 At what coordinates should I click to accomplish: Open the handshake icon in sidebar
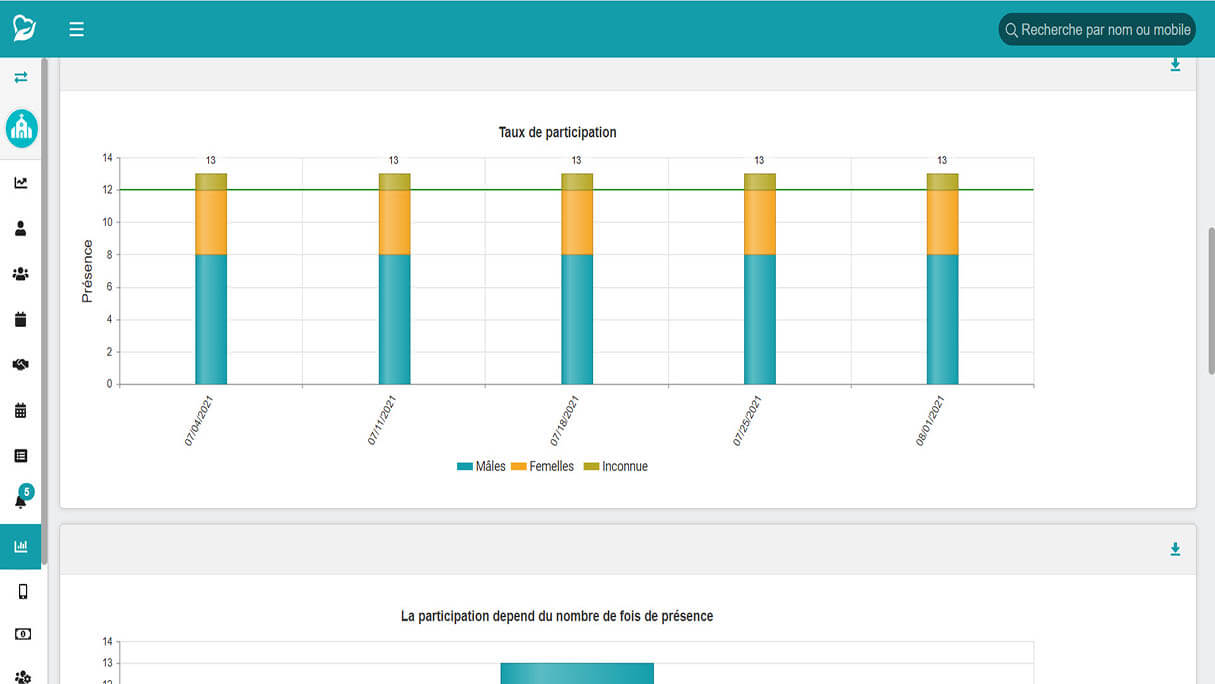(21, 365)
